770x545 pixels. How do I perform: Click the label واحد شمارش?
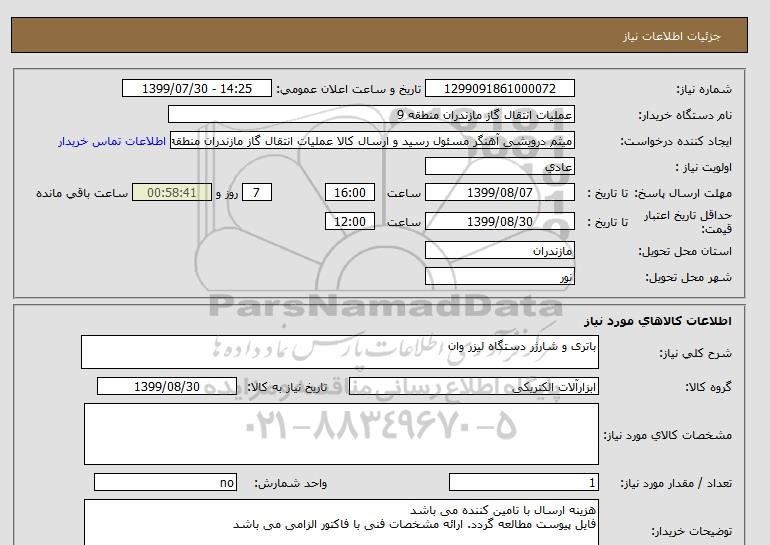(291, 484)
